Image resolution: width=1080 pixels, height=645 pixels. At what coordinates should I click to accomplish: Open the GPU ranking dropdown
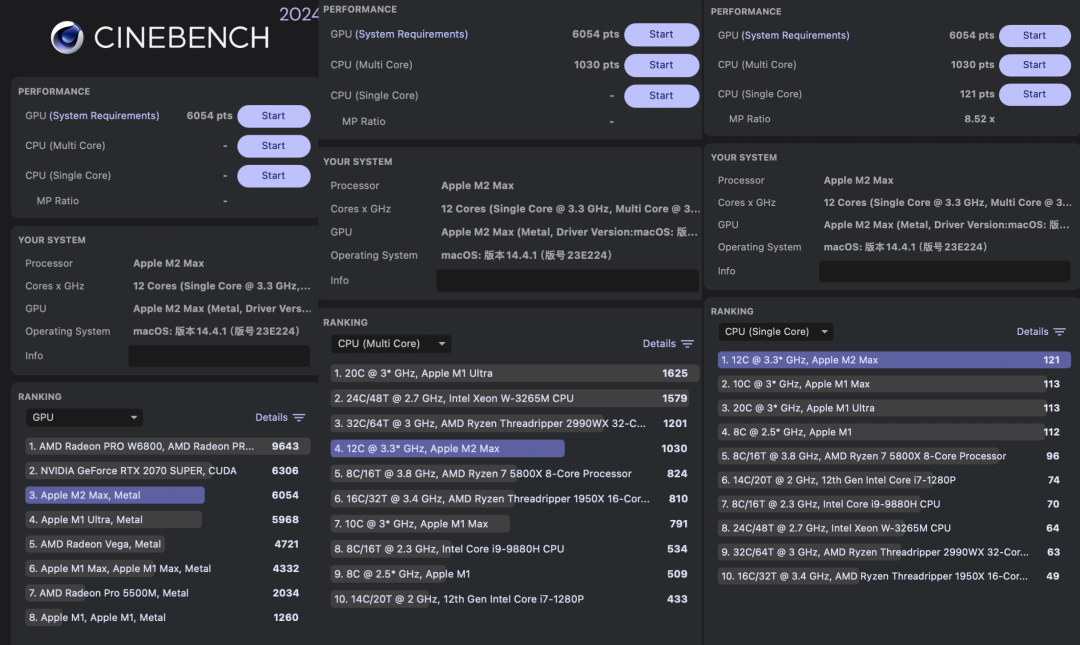pyautogui.click(x=84, y=417)
